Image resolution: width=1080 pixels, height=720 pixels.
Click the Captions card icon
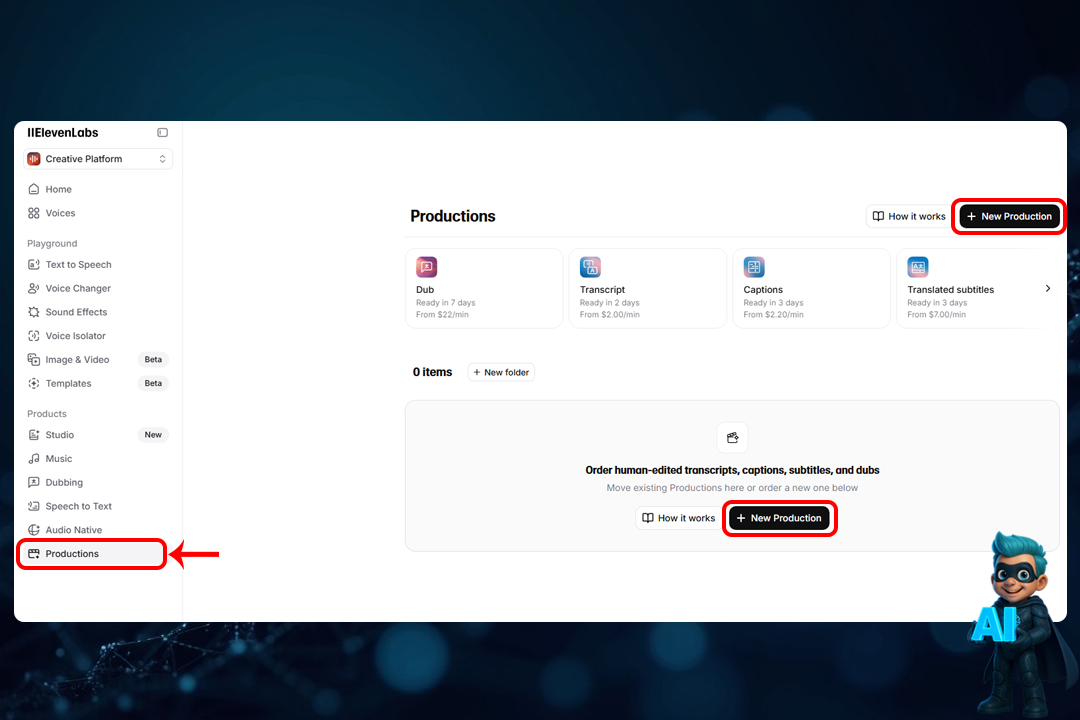tap(754, 267)
